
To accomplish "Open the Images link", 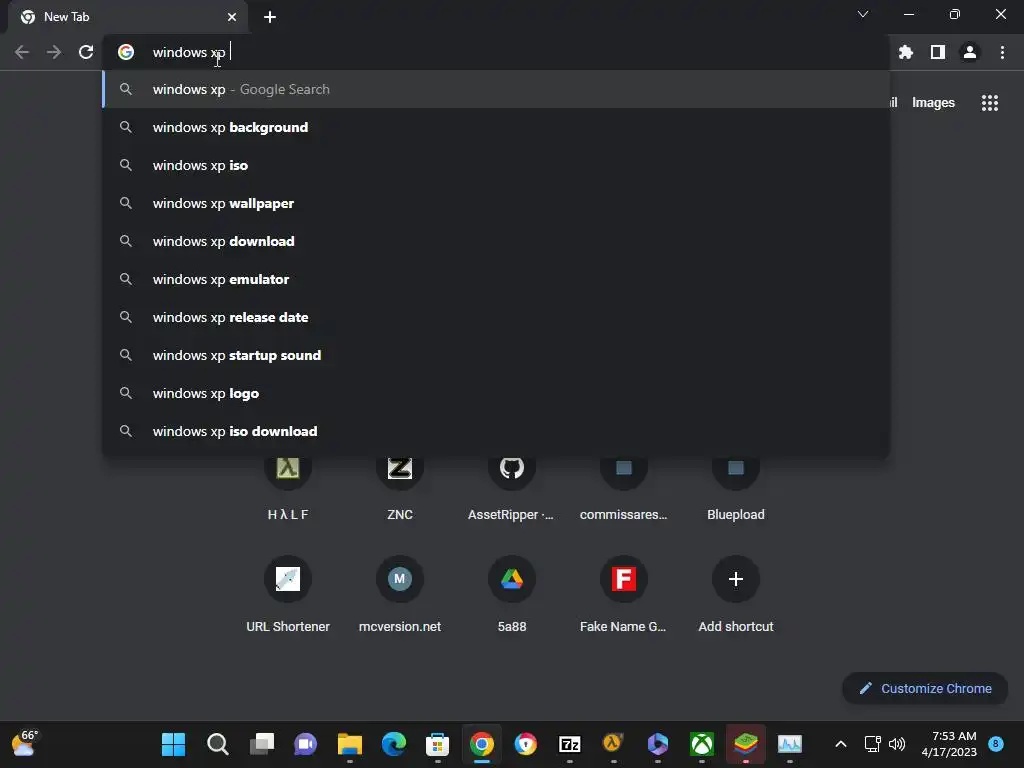I will tap(933, 103).
